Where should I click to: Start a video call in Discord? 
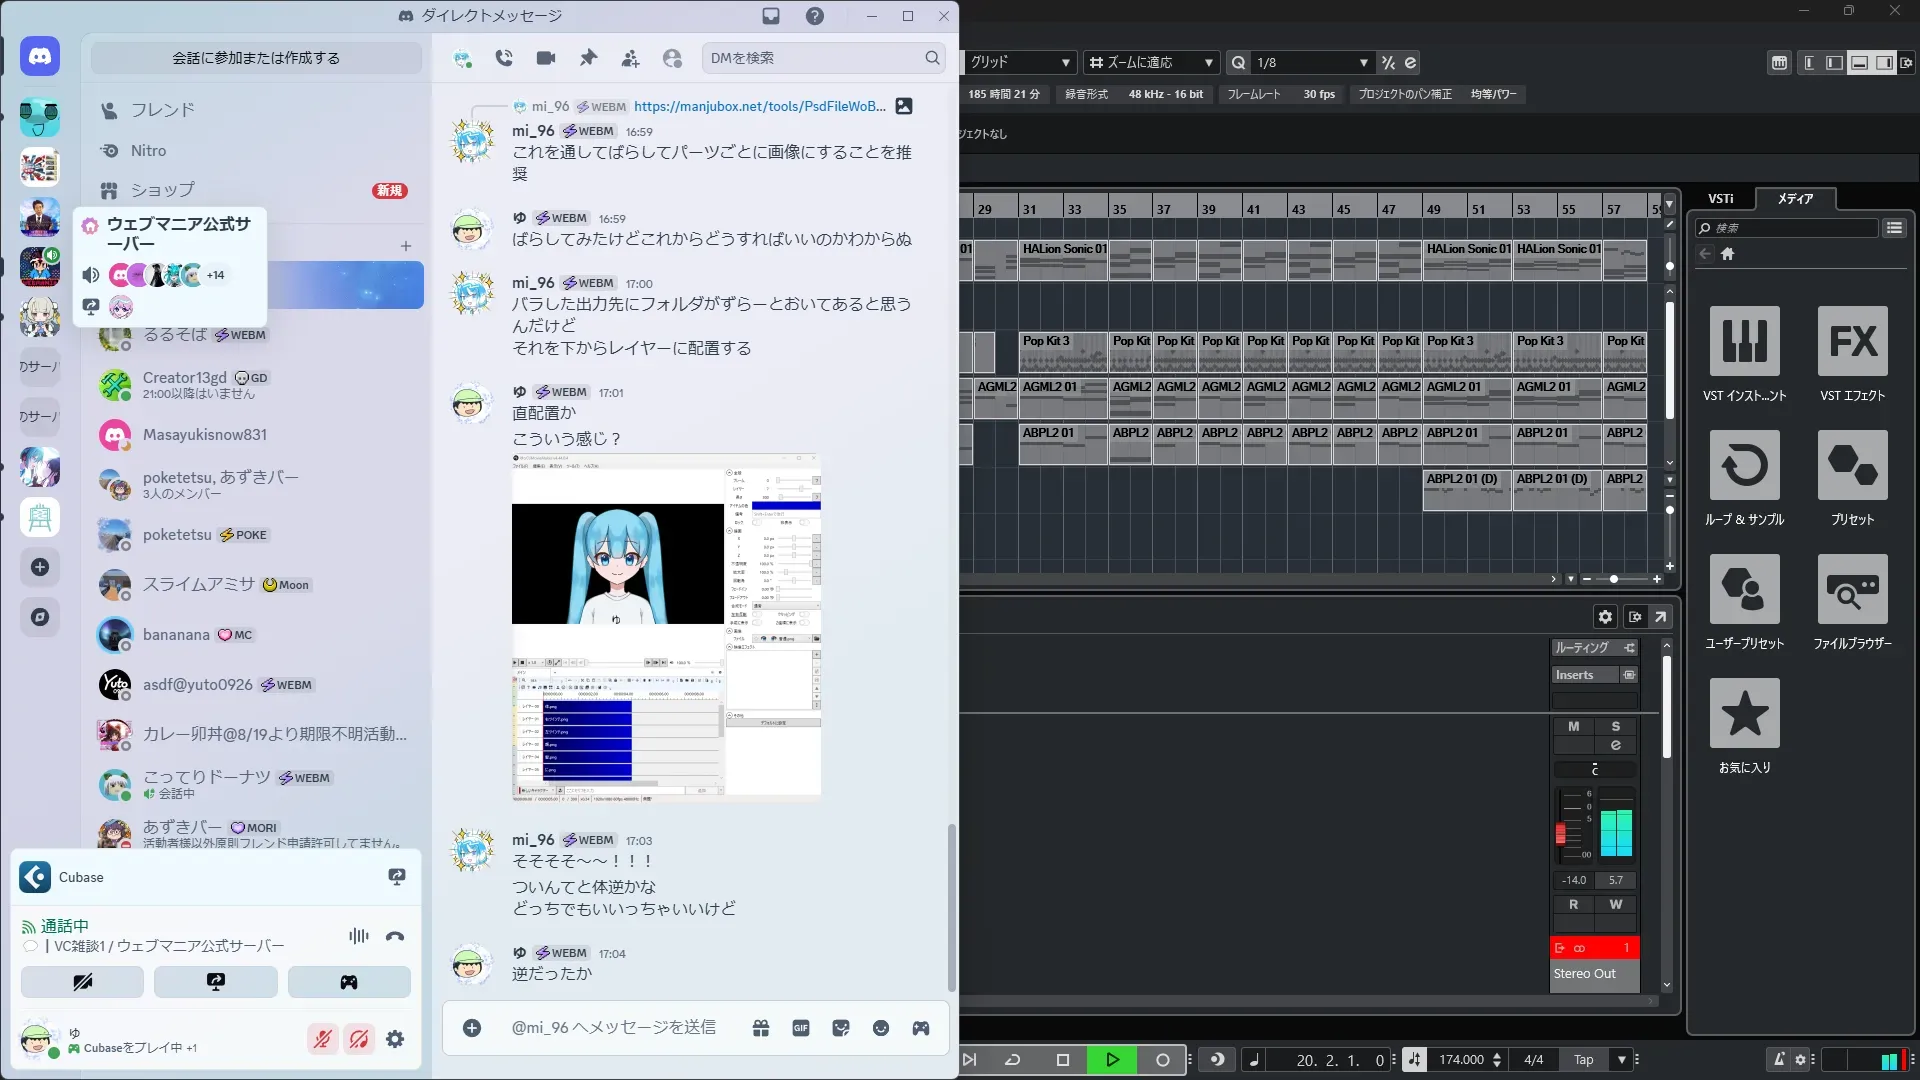pos(545,58)
